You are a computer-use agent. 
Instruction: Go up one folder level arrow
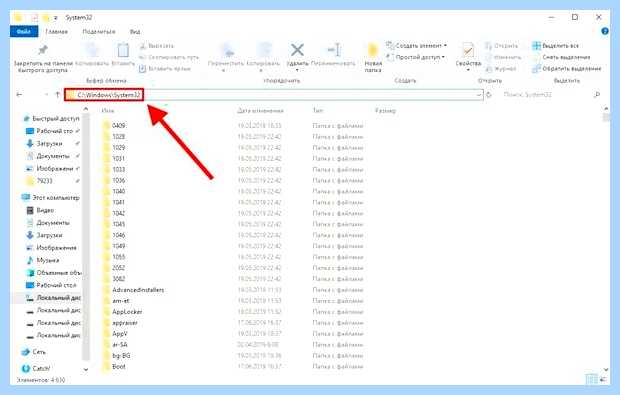58,94
